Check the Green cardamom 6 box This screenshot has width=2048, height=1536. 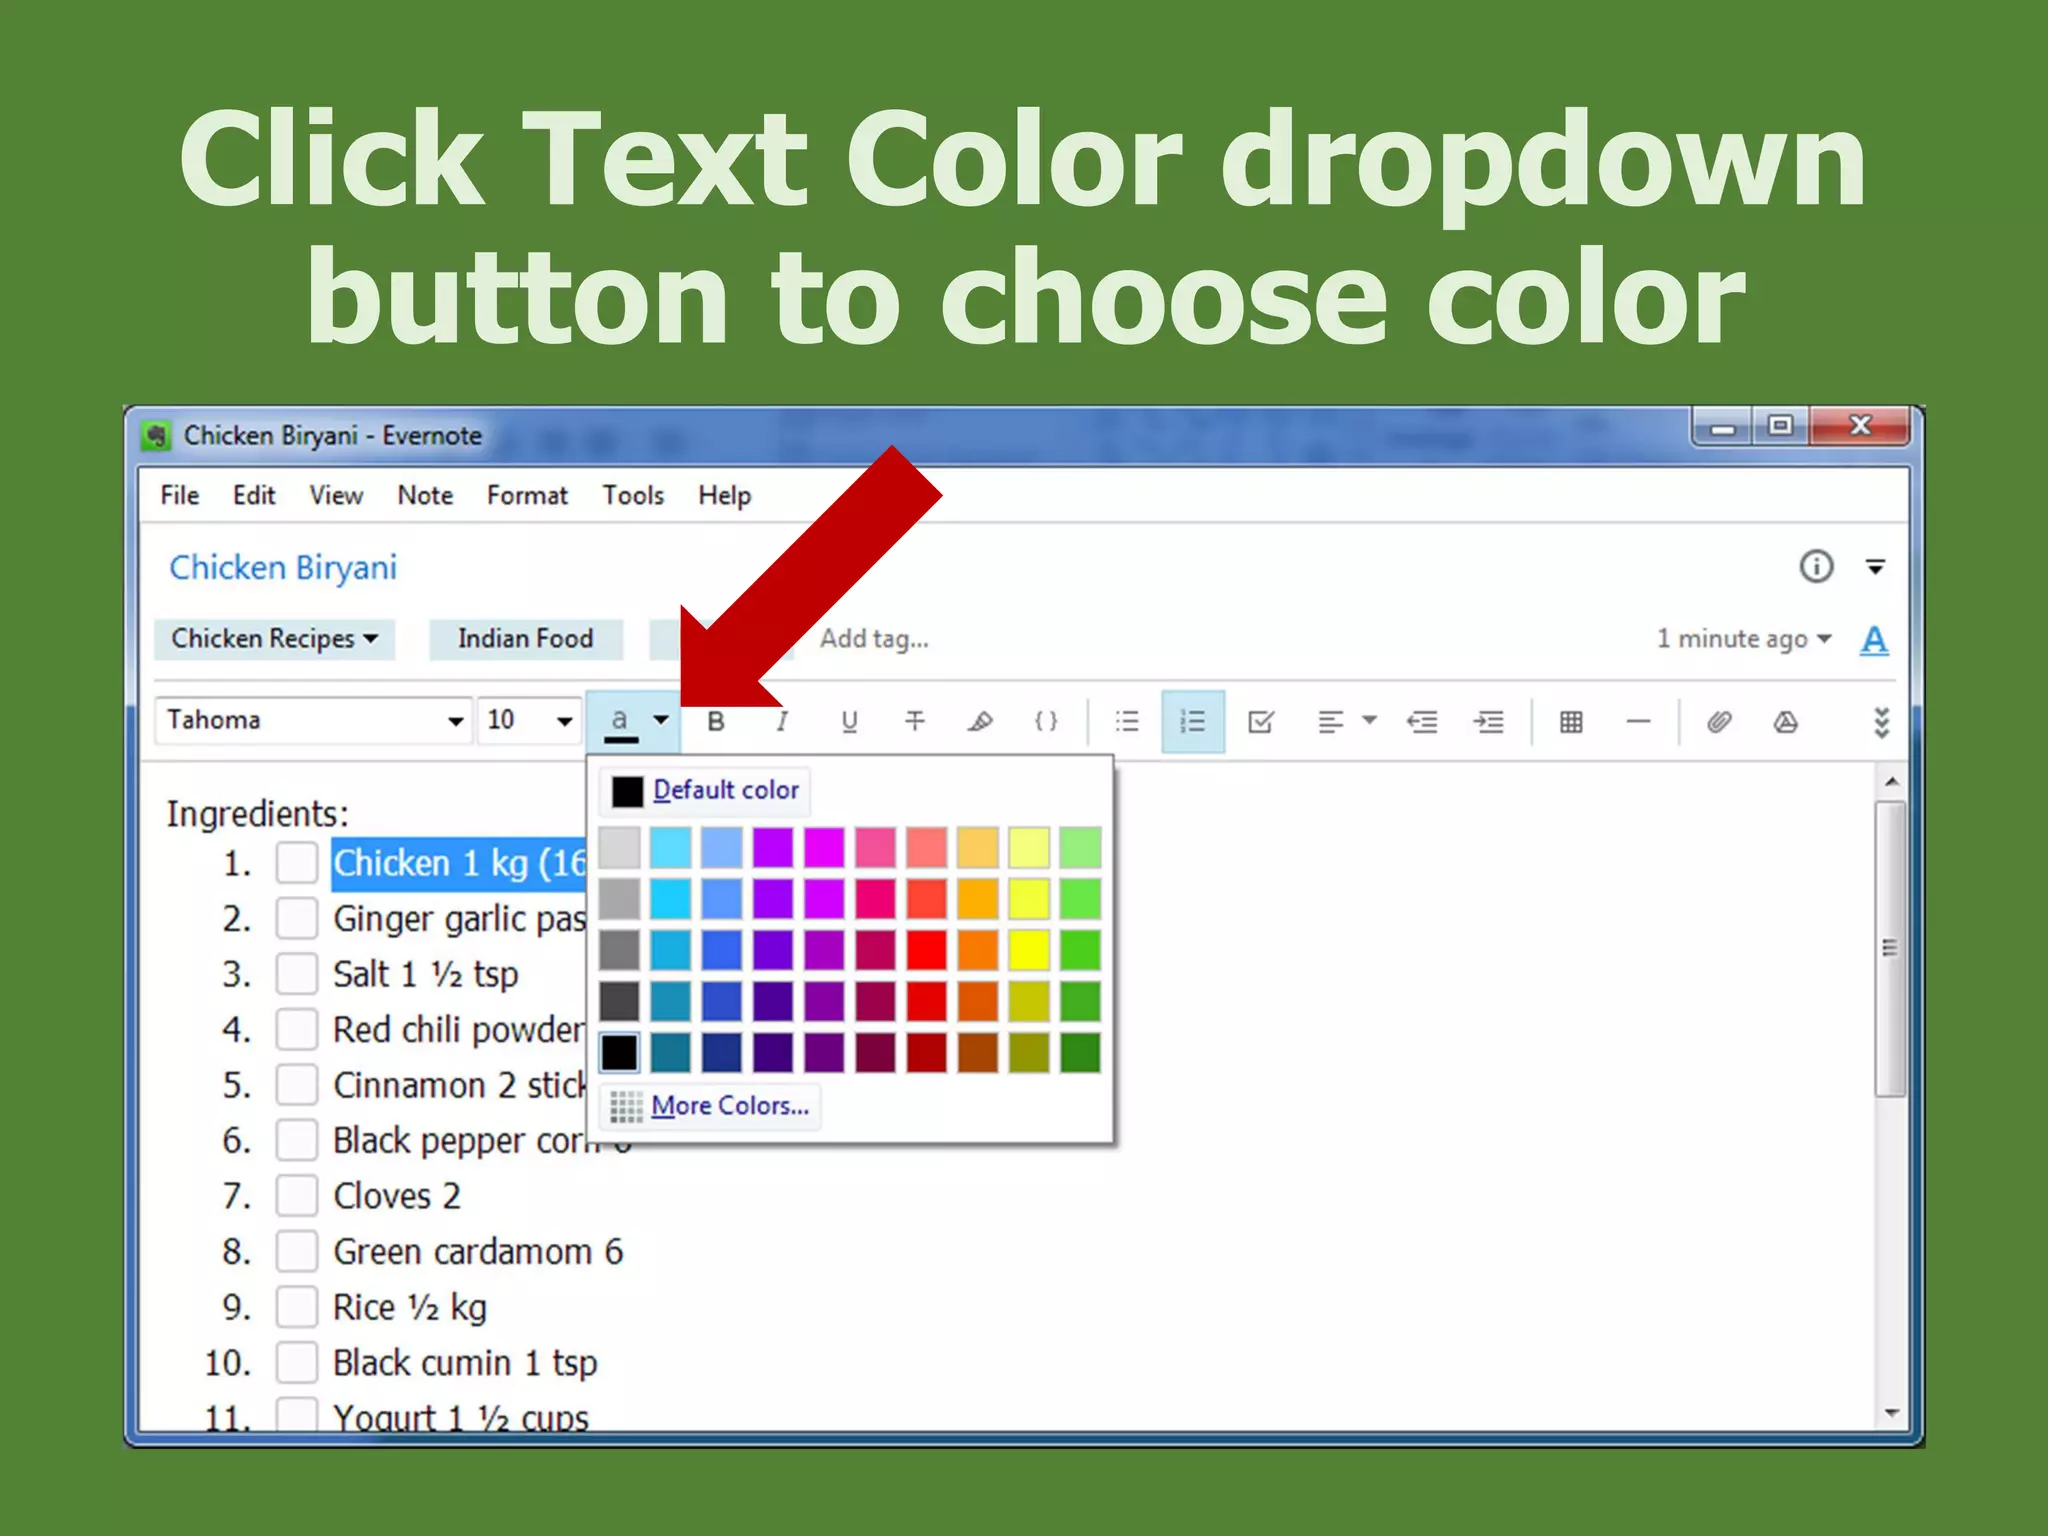[x=297, y=1251]
